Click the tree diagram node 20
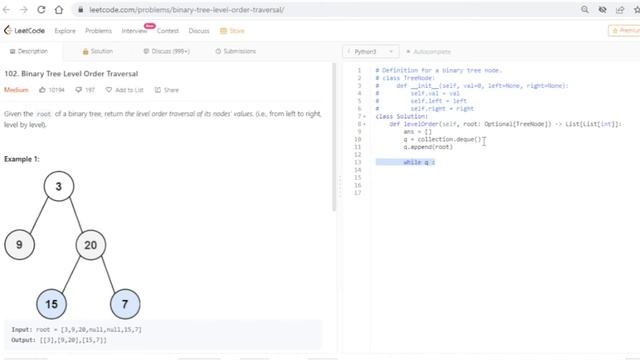640x360 pixels. (91, 245)
